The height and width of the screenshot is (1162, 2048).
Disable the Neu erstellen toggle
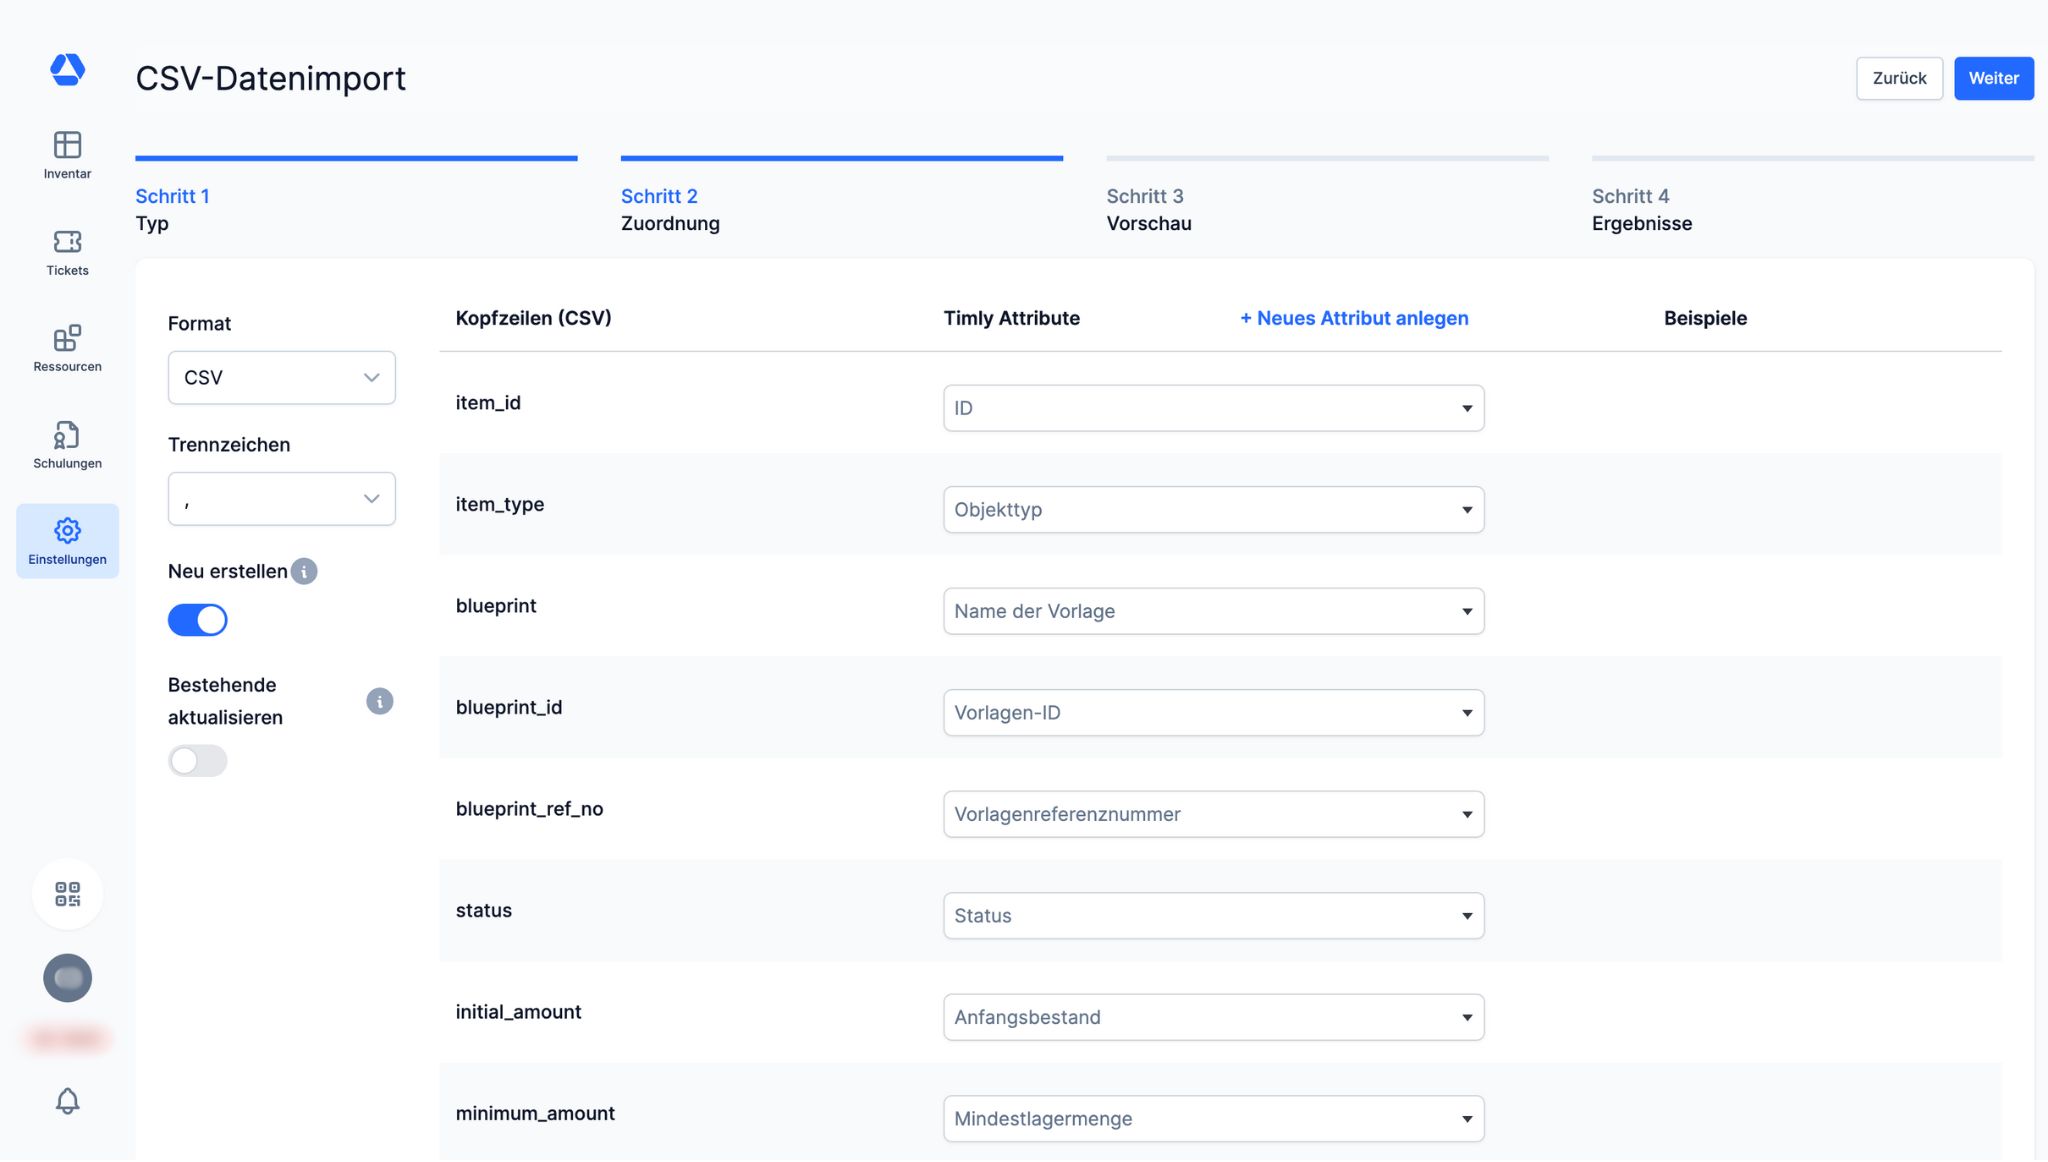pyautogui.click(x=198, y=620)
